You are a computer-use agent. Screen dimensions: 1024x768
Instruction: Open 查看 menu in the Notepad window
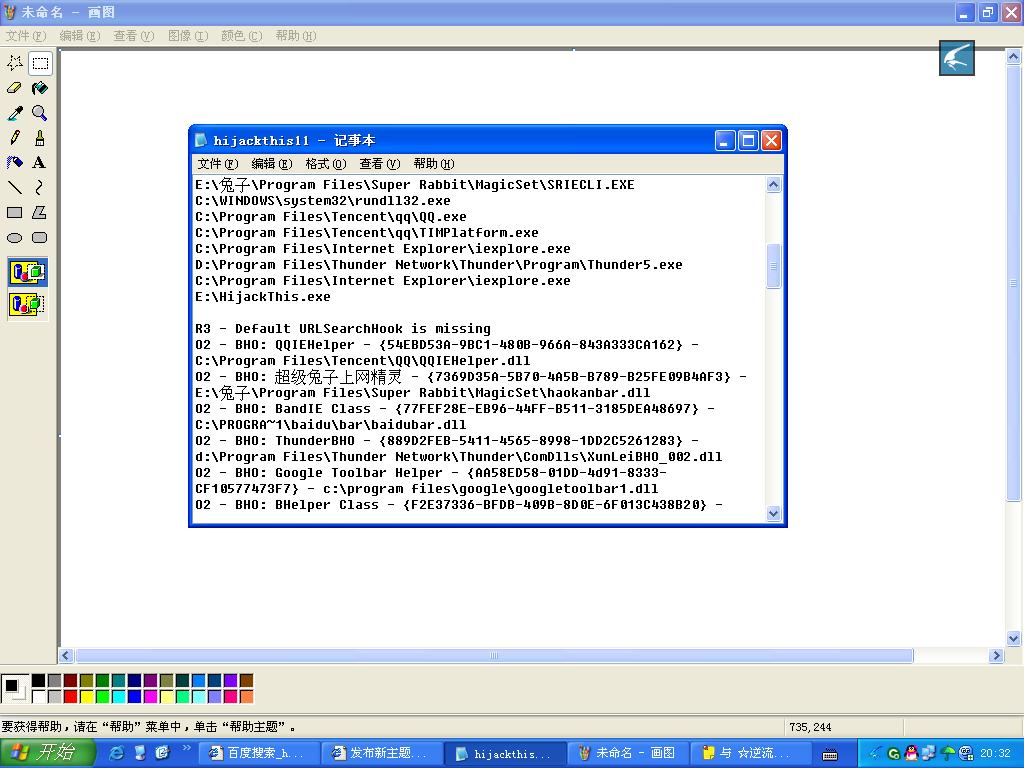point(379,164)
